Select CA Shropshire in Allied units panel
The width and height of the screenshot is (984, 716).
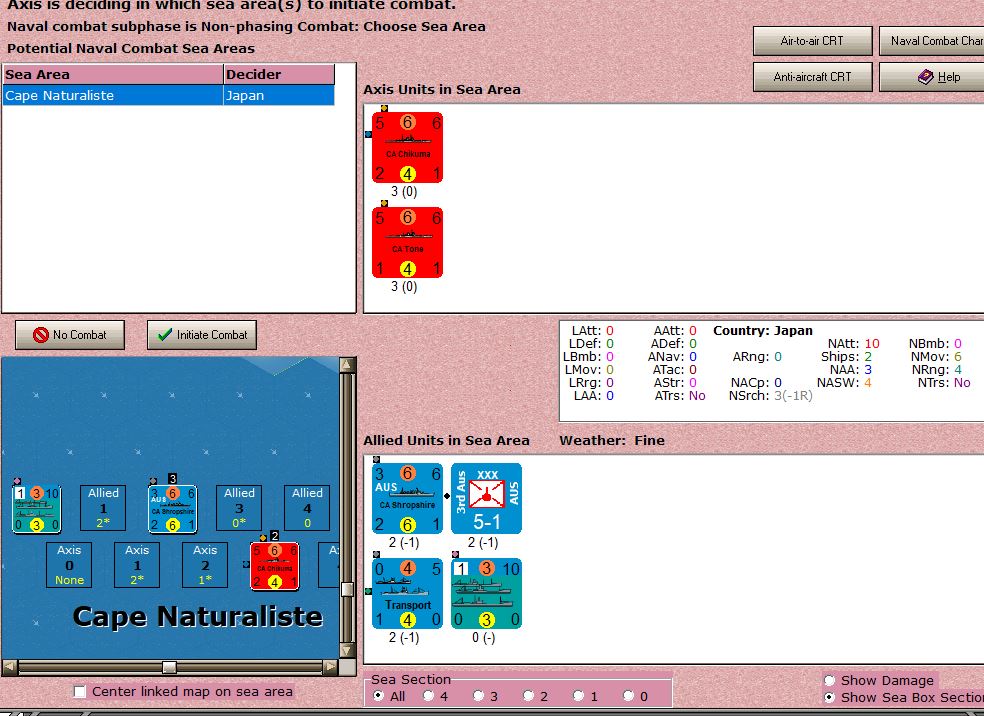click(x=407, y=498)
